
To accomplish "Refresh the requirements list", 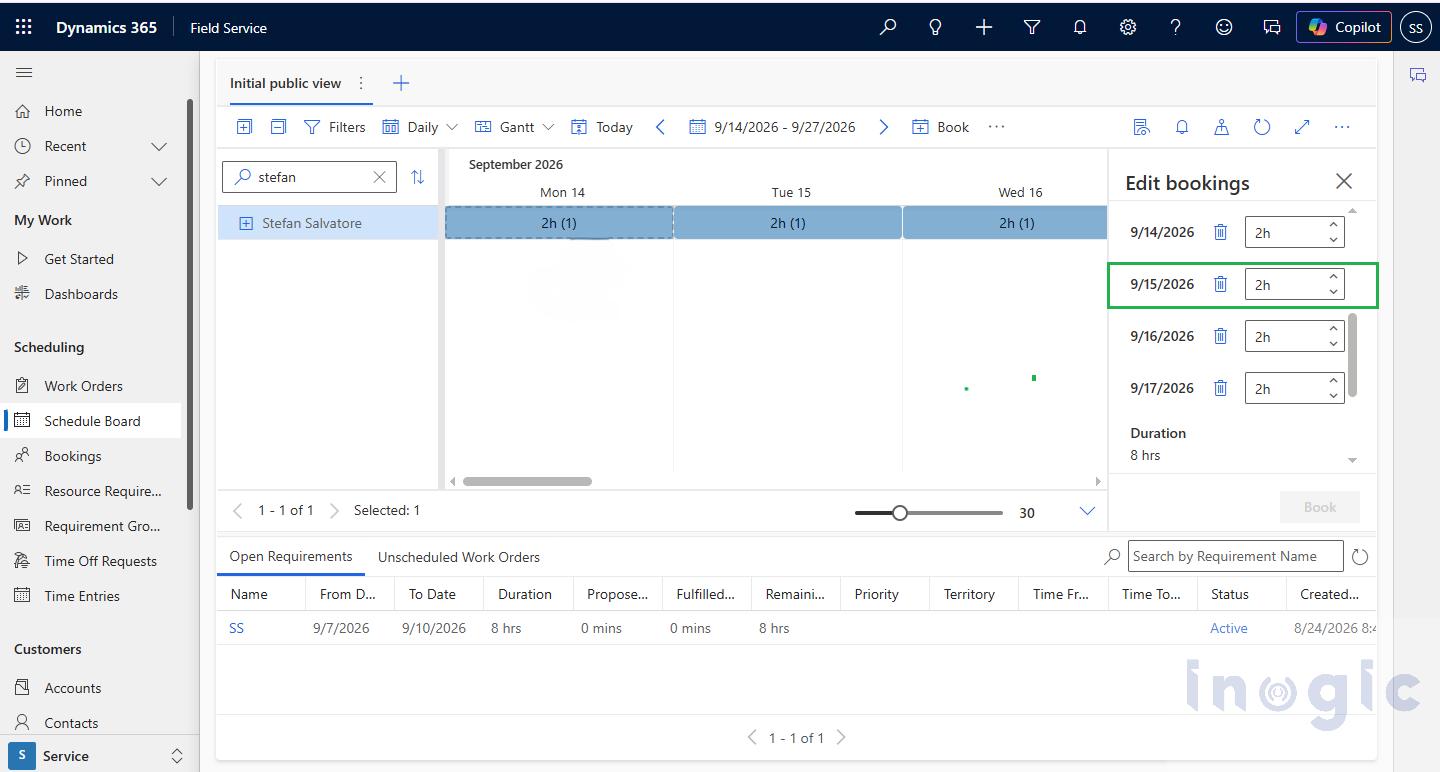I will point(1360,557).
